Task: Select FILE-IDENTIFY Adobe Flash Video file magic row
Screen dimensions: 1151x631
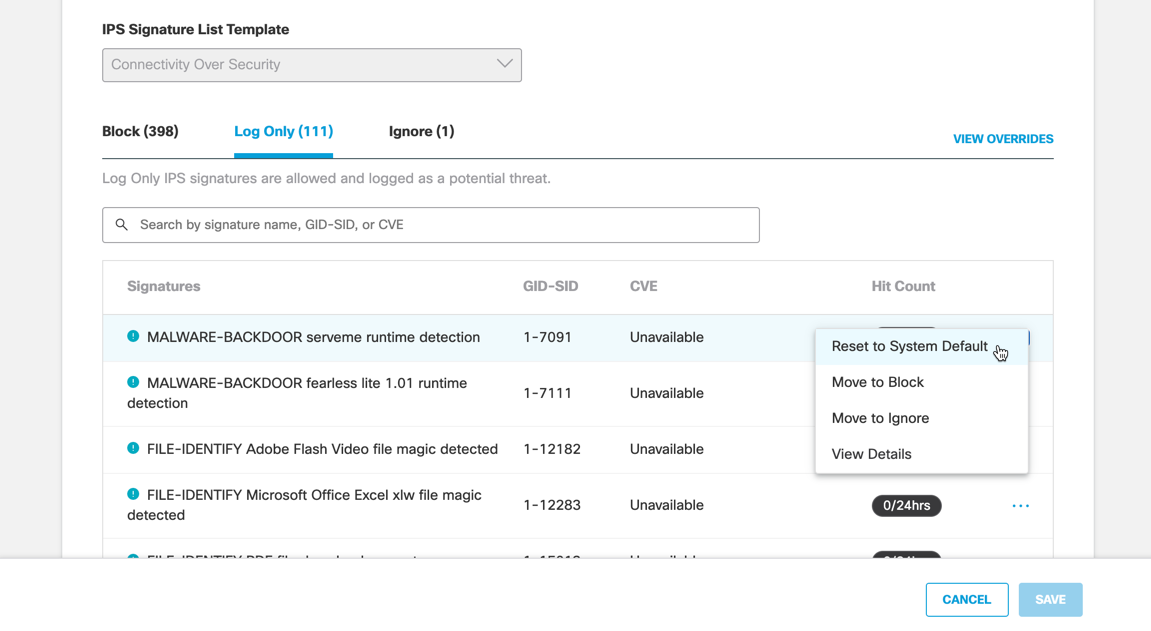Action: pos(322,449)
